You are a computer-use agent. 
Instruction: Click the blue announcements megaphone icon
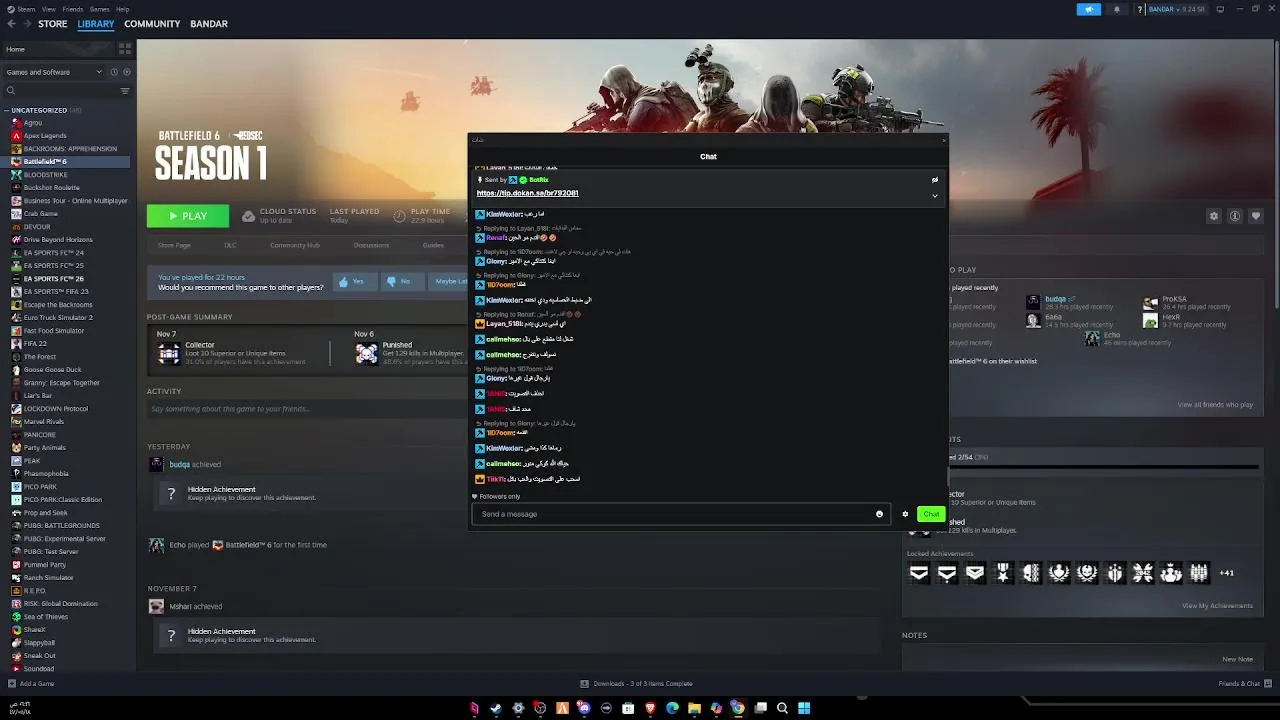coord(1089,9)
